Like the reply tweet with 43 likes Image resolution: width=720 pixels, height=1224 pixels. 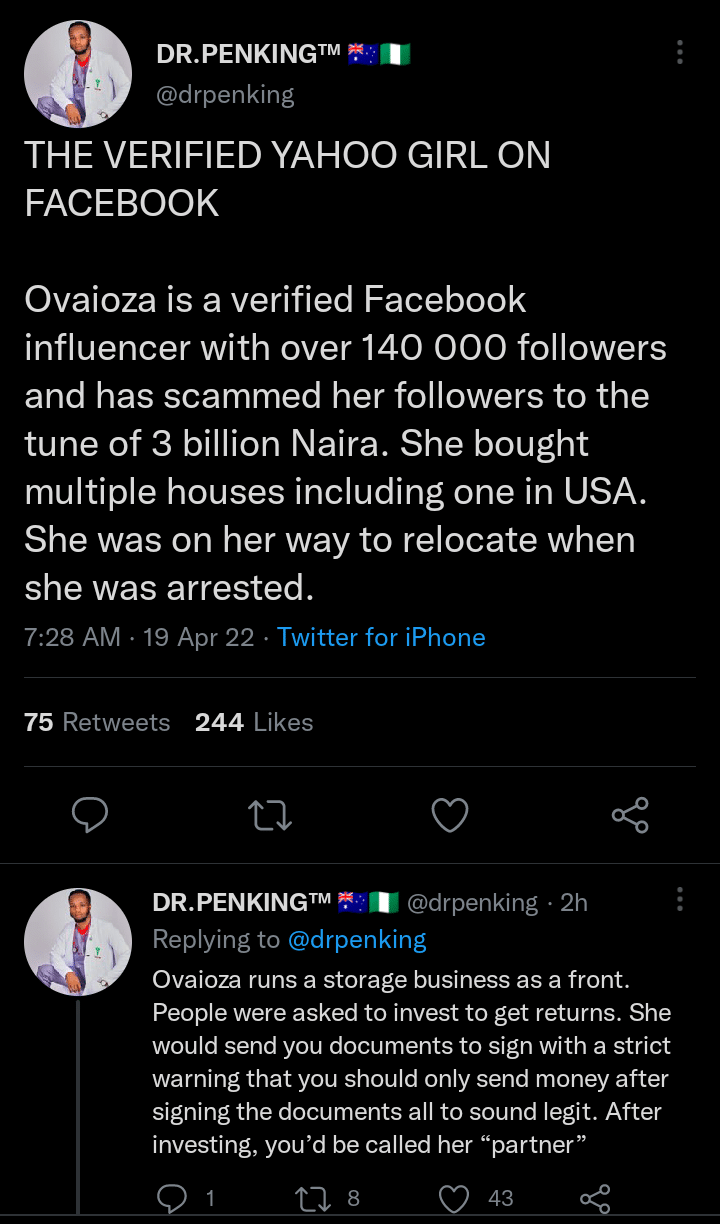tap(455, 1197)
